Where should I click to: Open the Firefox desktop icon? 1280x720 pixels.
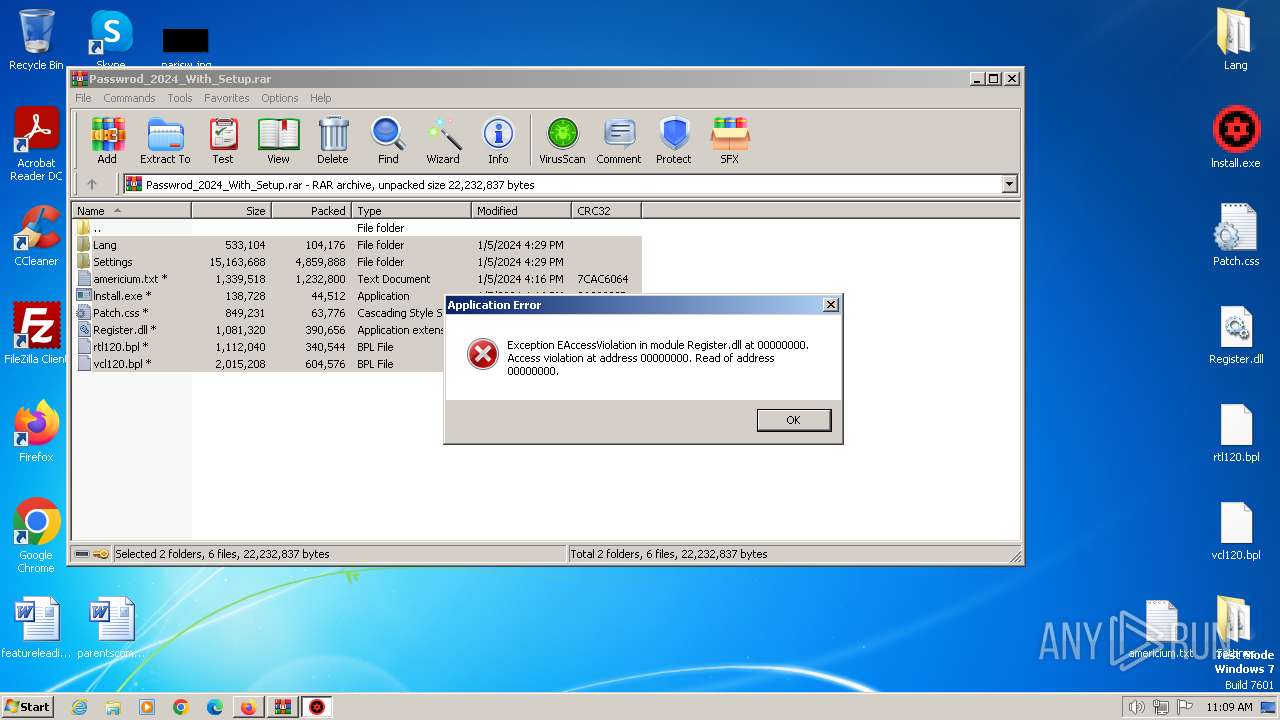pos(36,432)
